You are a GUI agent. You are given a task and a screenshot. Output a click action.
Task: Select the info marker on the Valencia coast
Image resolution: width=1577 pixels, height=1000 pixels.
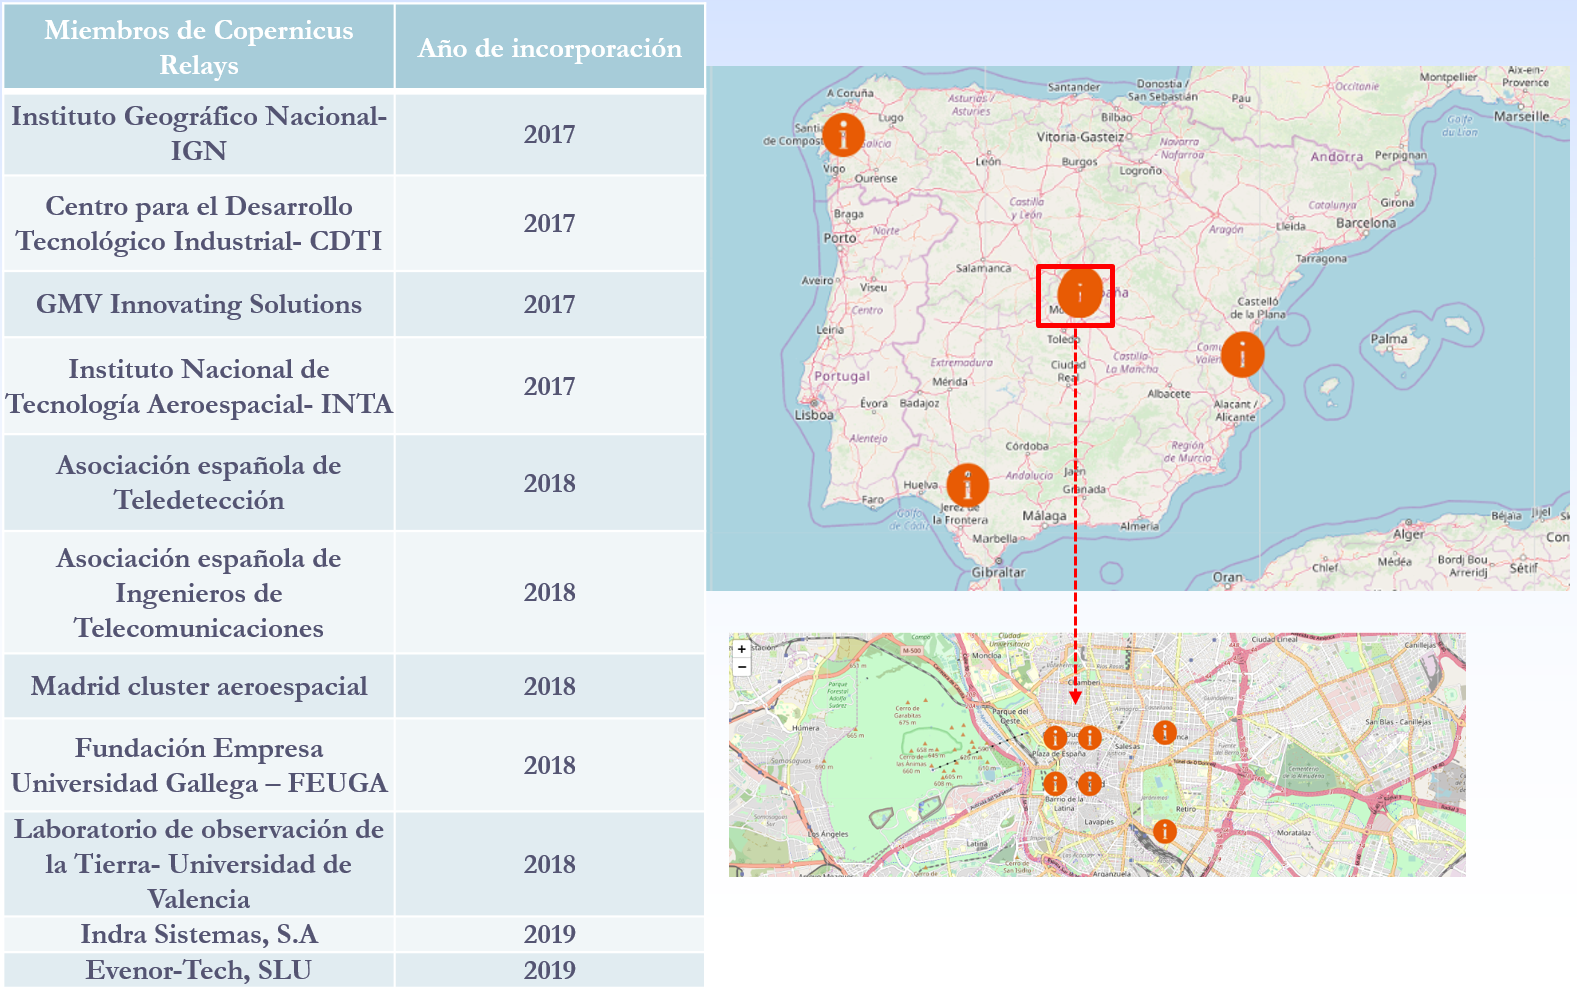point(1242,354)
